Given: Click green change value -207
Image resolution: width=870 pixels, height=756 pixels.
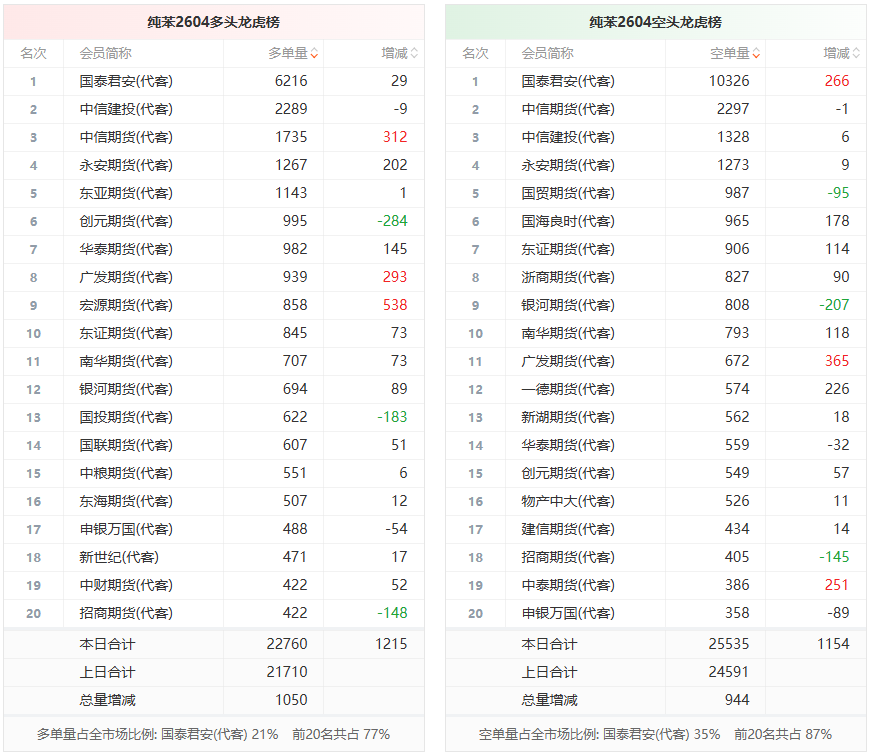Looking at the screenshot, I should [834, 305].
